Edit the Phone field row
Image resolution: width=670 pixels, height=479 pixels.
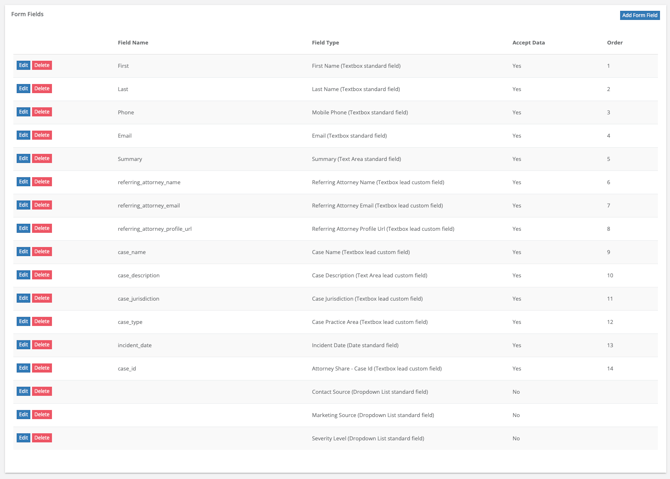point(23,112)
